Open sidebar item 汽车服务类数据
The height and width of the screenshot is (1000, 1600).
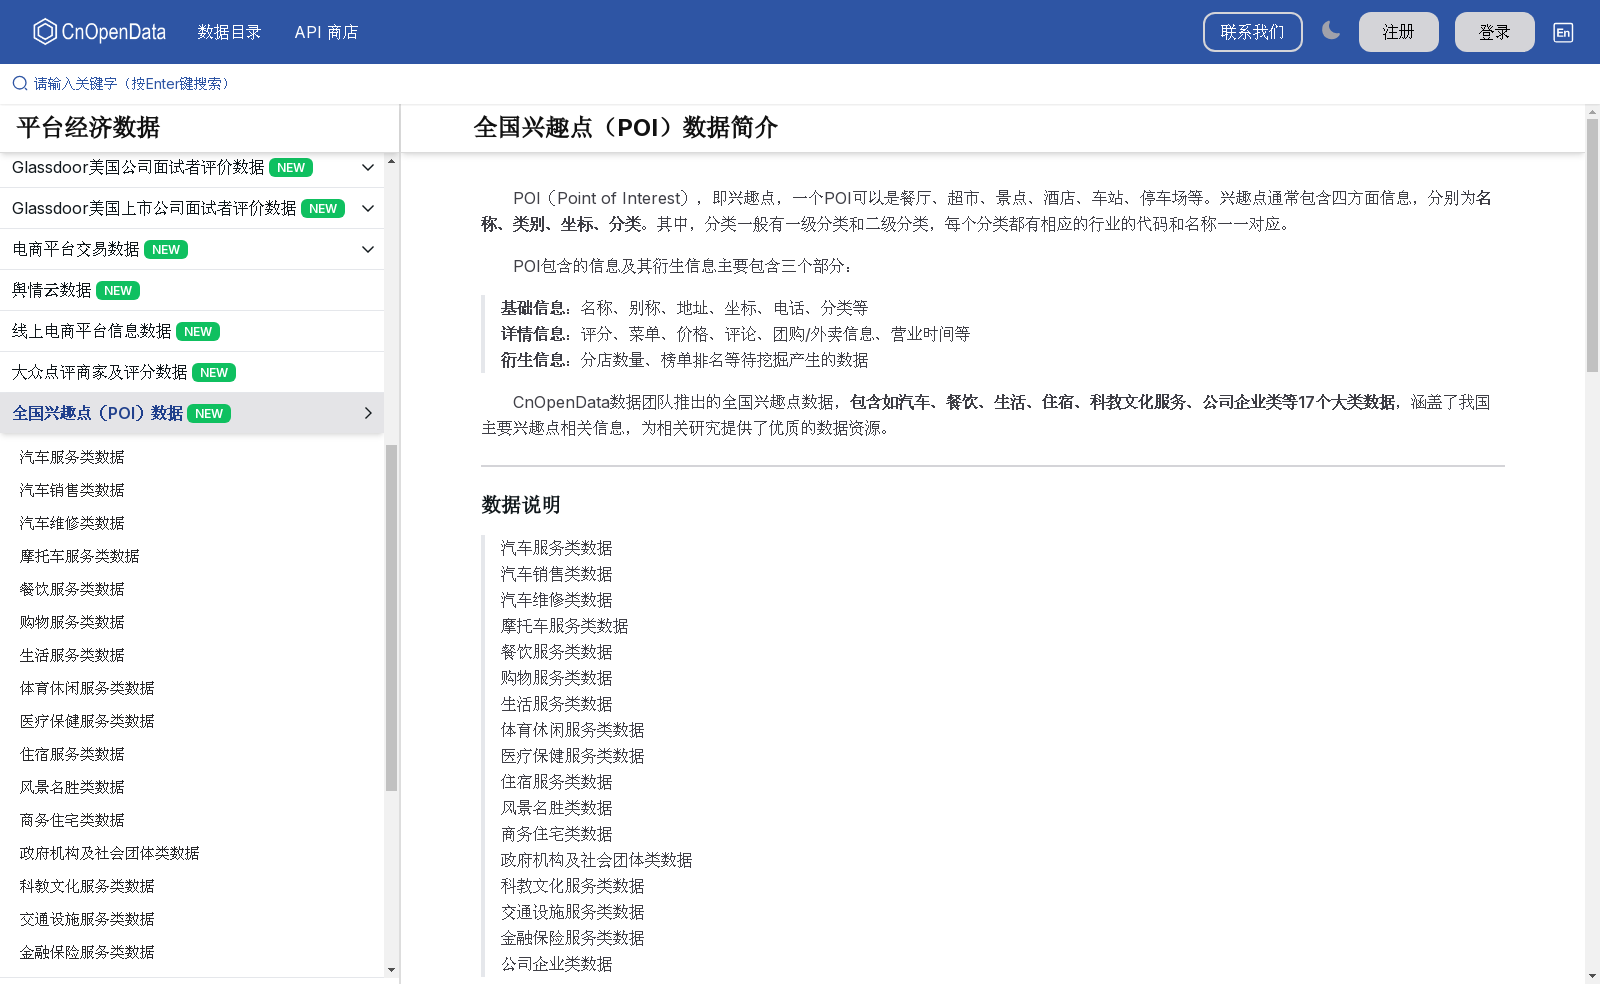click(x=72, y=457)
